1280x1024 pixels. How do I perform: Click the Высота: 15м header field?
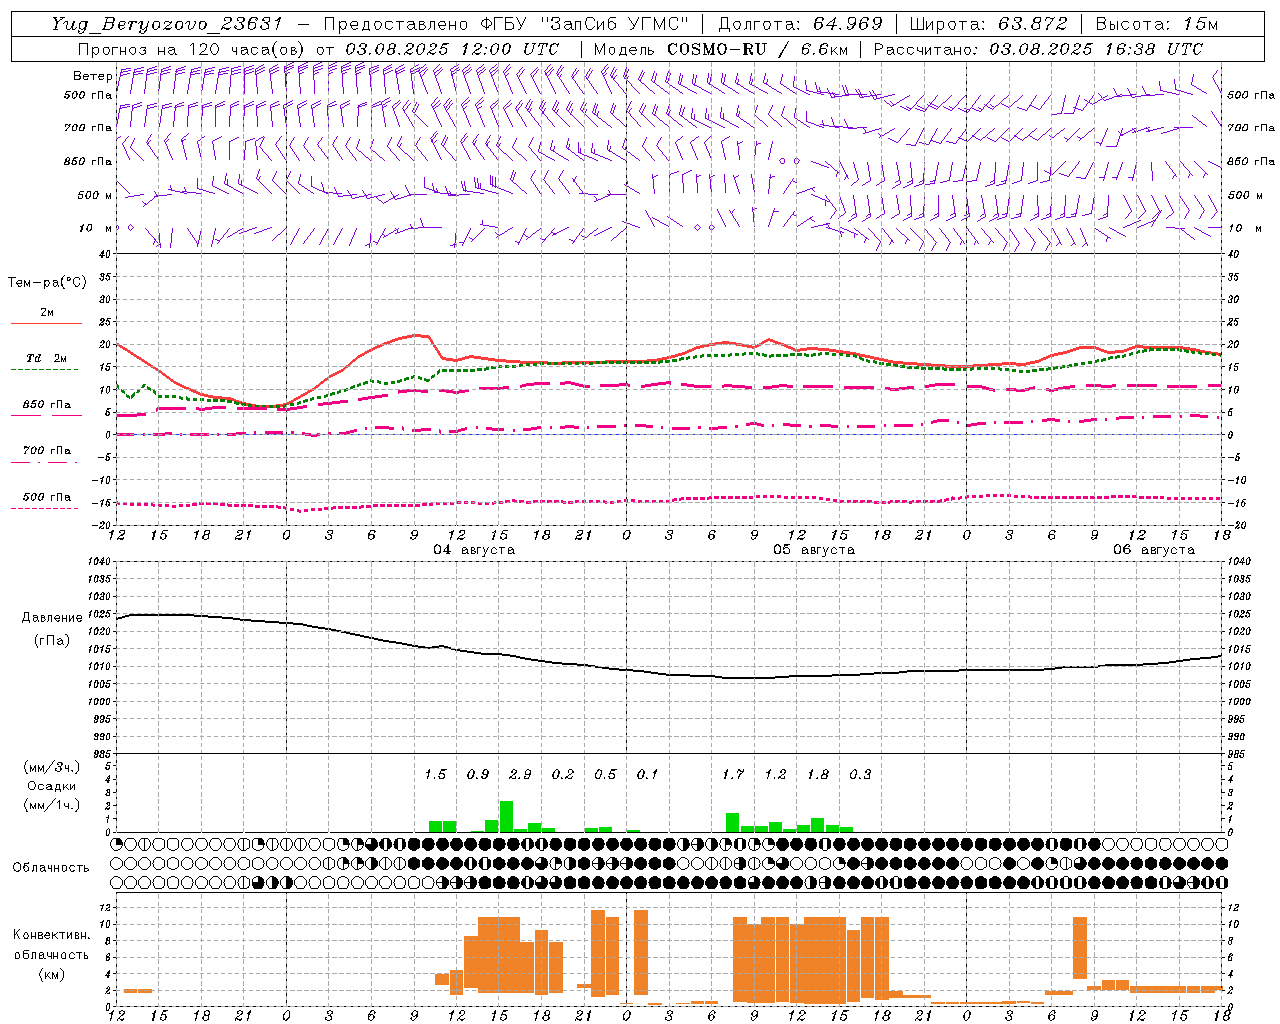(1157, 24)
